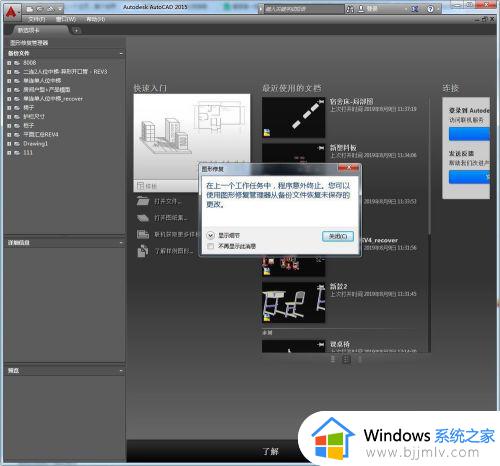
Task: Open the 文件(F) menu
Action: point(37,19)
